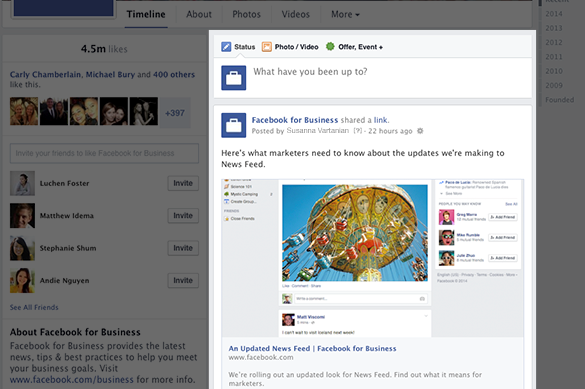The height and width of the screenshot is (389, 585).
Task: Click Matthew Idema's profile picture
Action: click(22, 216)
